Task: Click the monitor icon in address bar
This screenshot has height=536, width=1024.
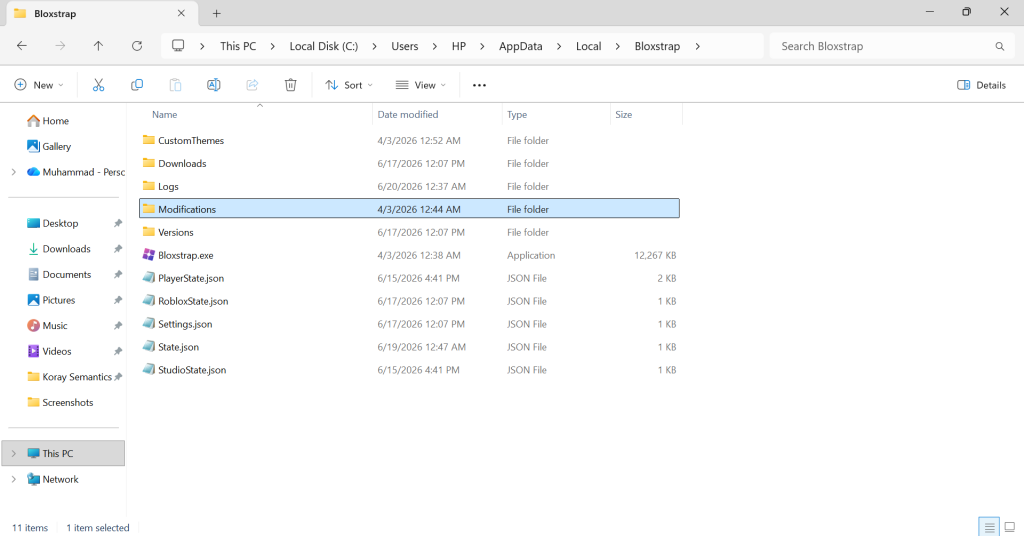Action: 178,46
